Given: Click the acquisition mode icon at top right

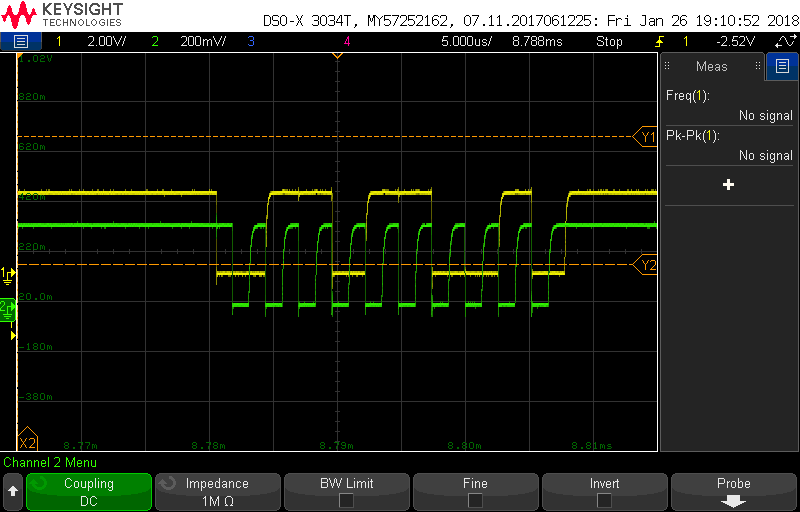Looking at the screenshot, I should pos(788,41).
